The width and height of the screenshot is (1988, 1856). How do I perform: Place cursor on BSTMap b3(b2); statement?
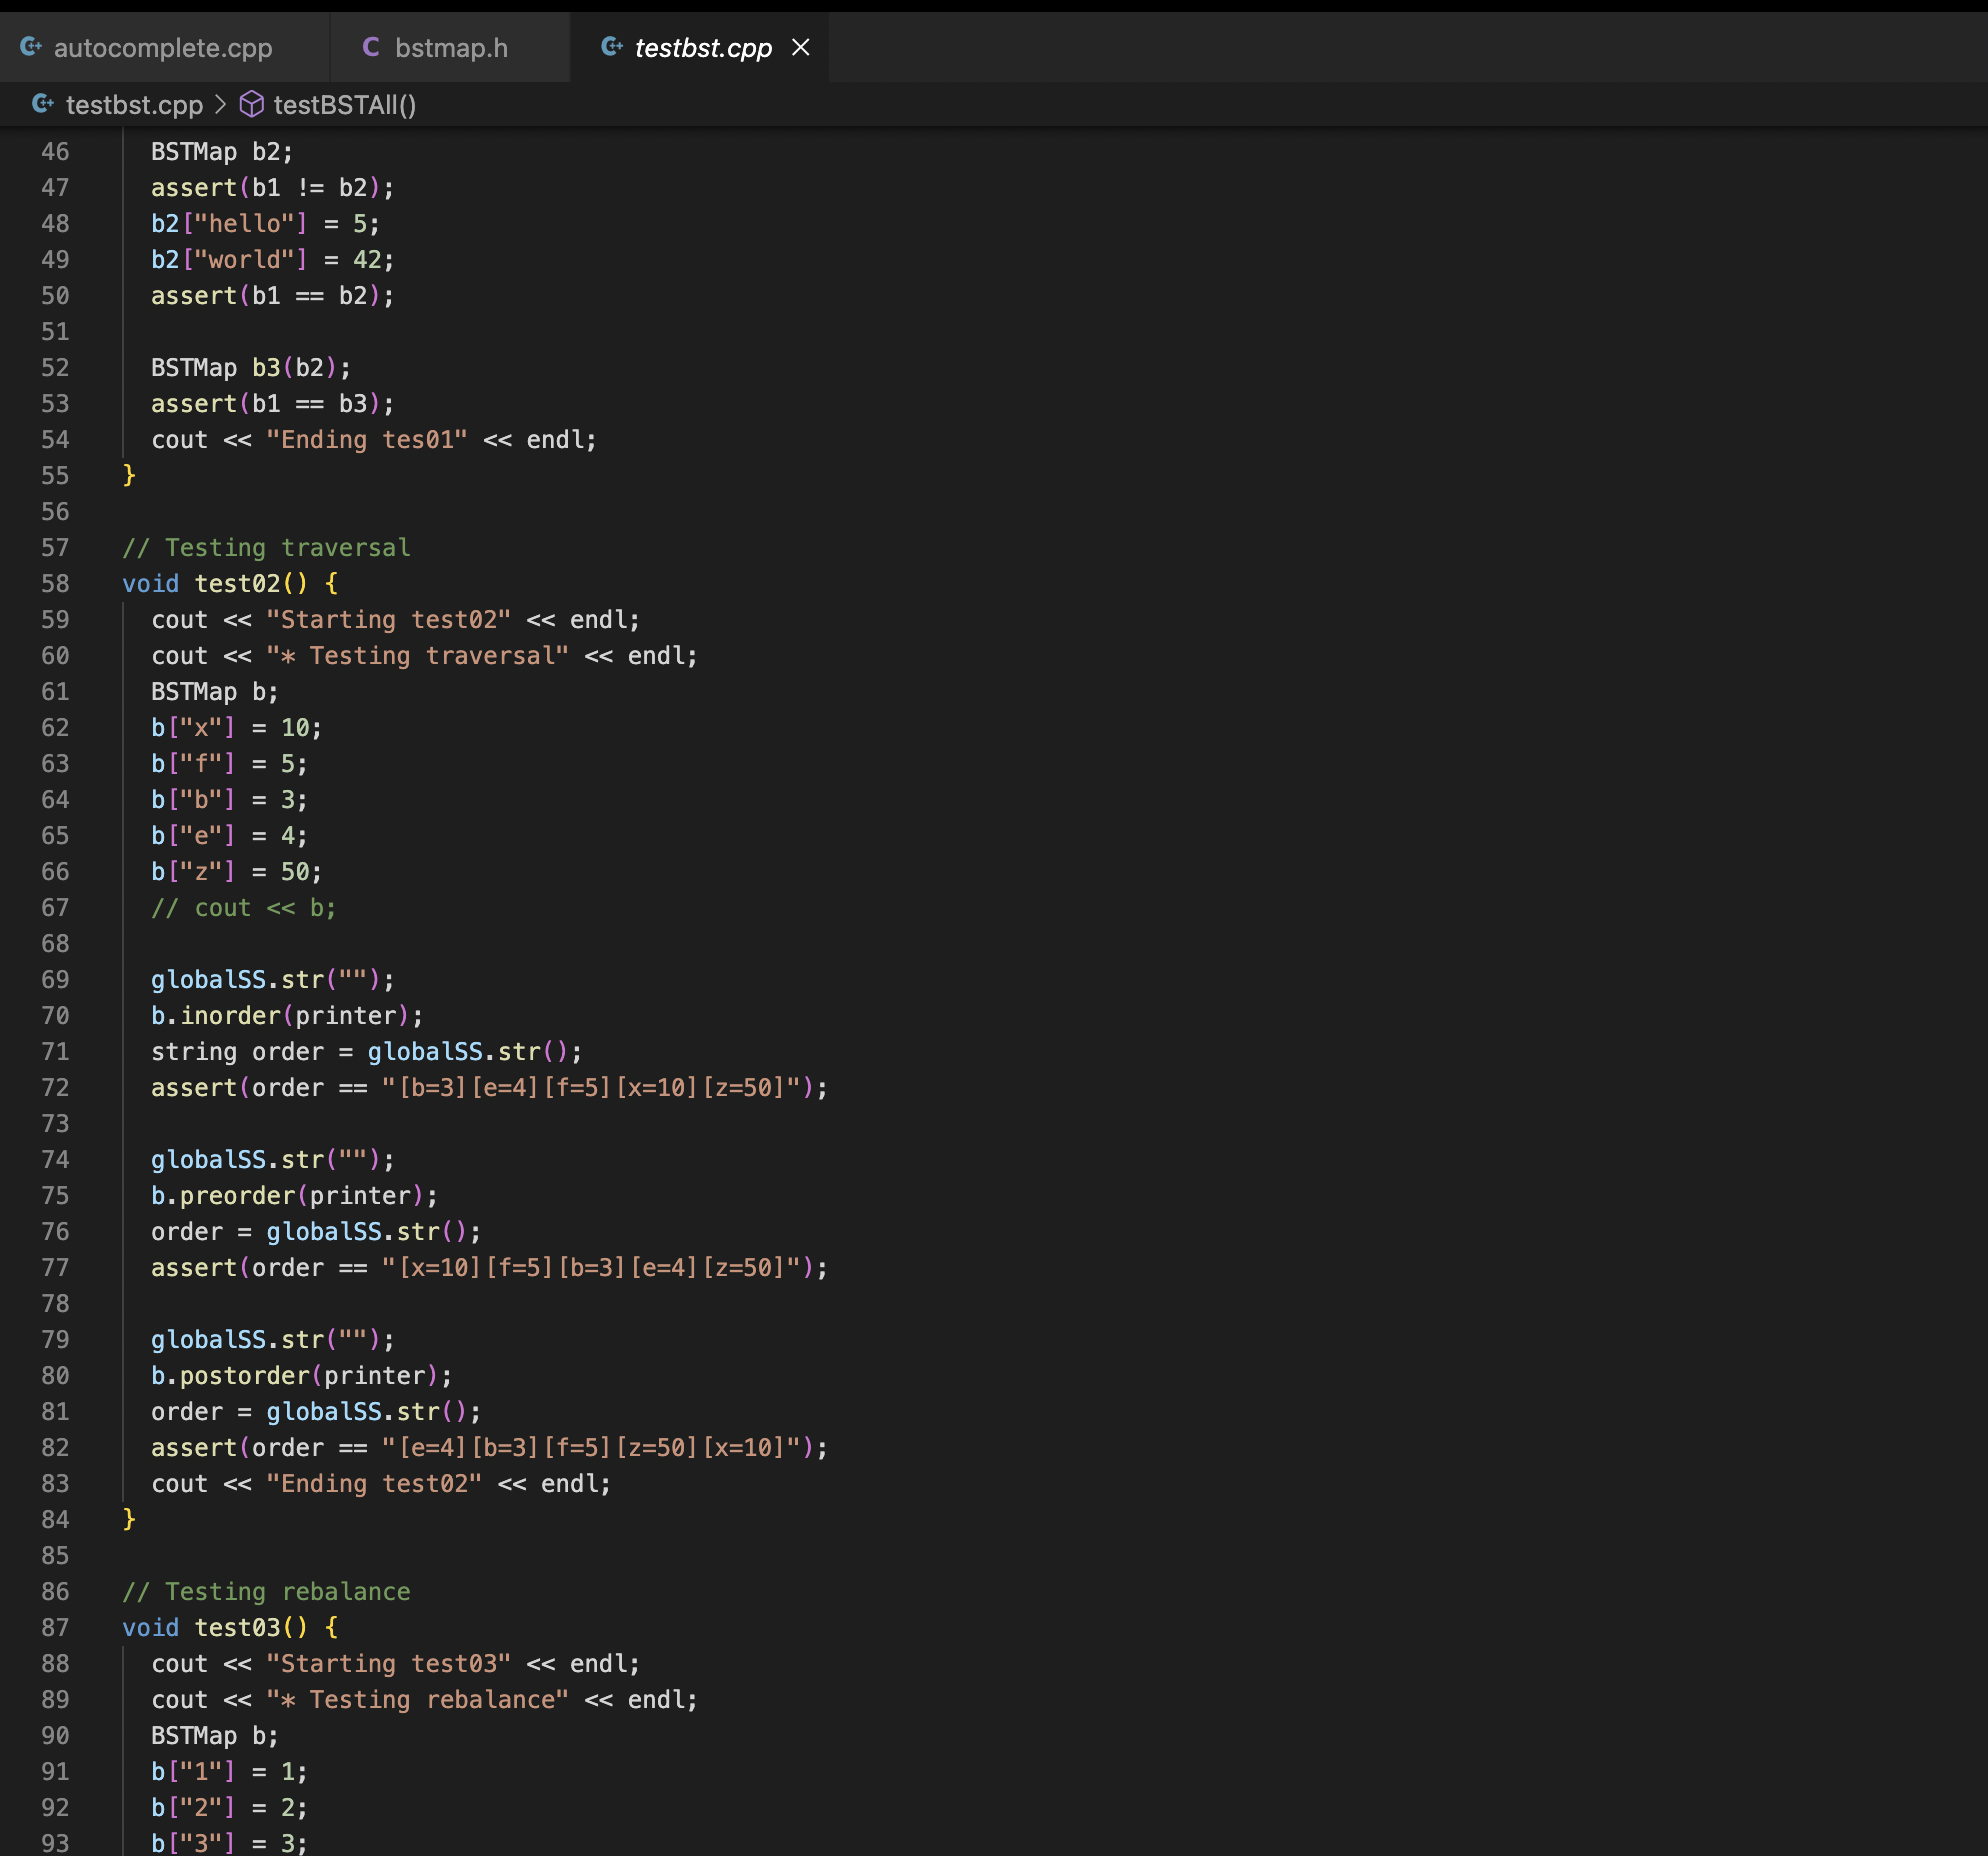[250, 367]
